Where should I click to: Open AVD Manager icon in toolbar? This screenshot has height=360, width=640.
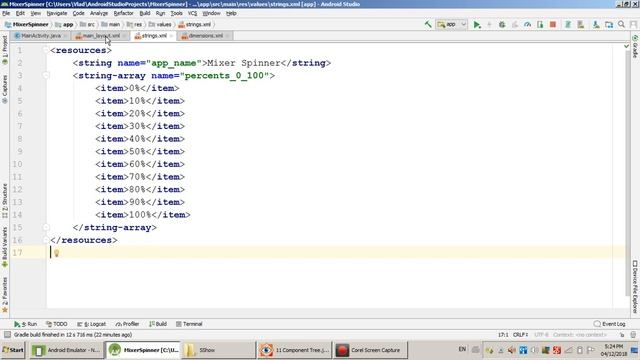580,24
